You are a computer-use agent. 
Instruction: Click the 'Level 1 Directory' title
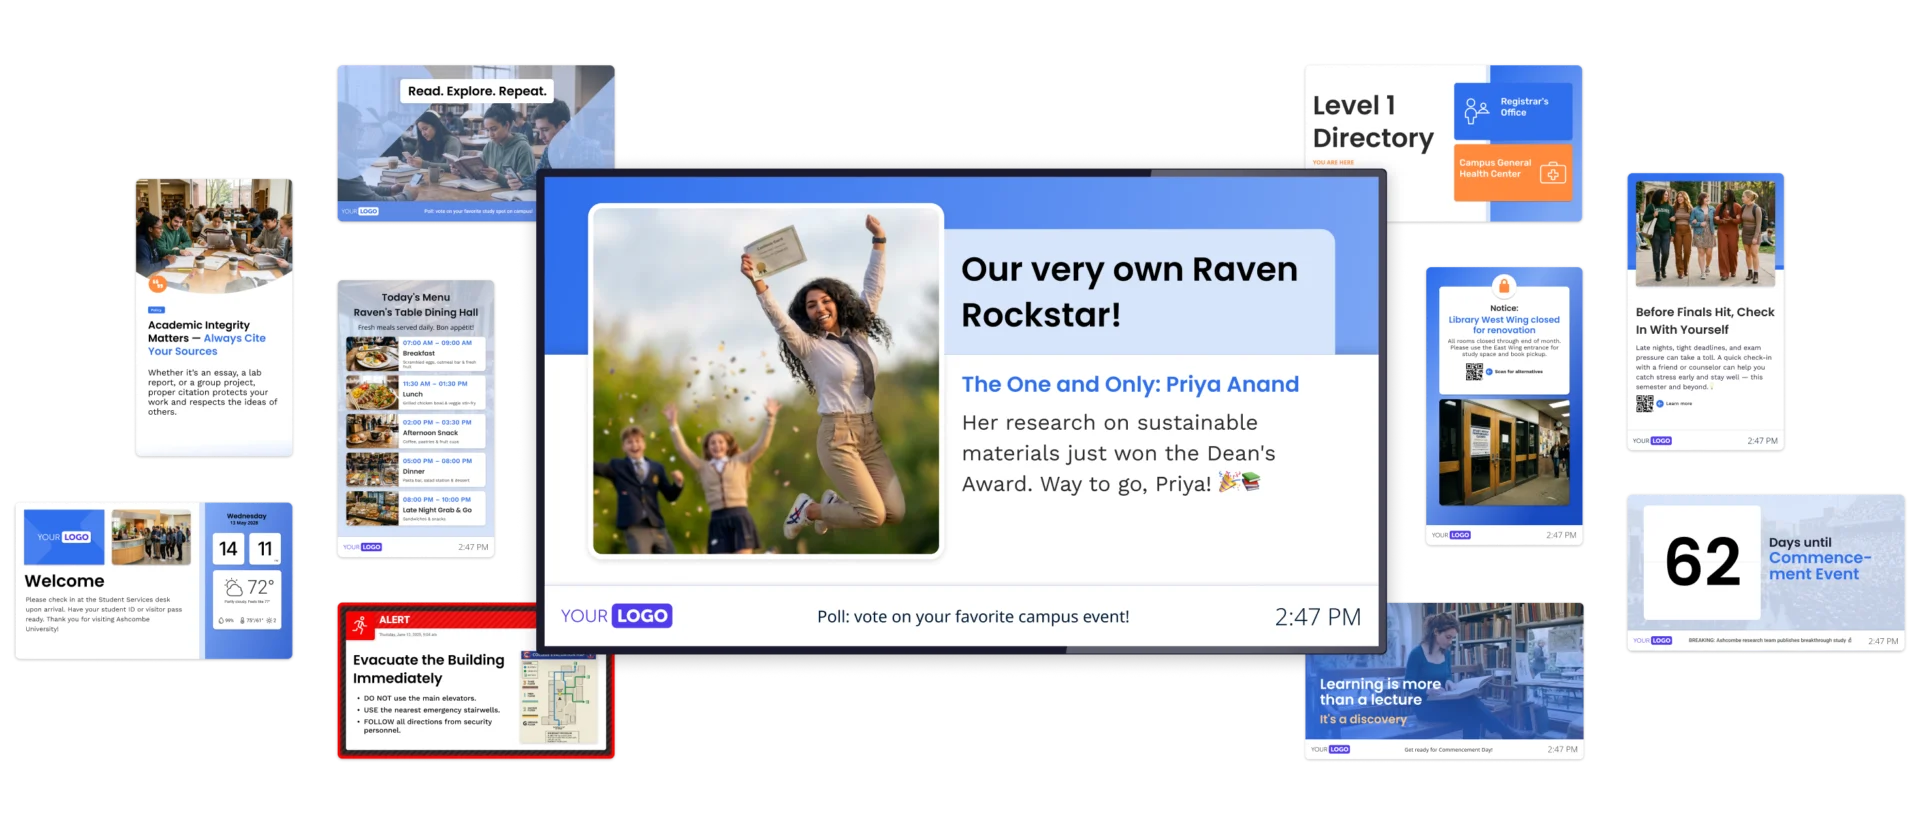[1373, 121]
